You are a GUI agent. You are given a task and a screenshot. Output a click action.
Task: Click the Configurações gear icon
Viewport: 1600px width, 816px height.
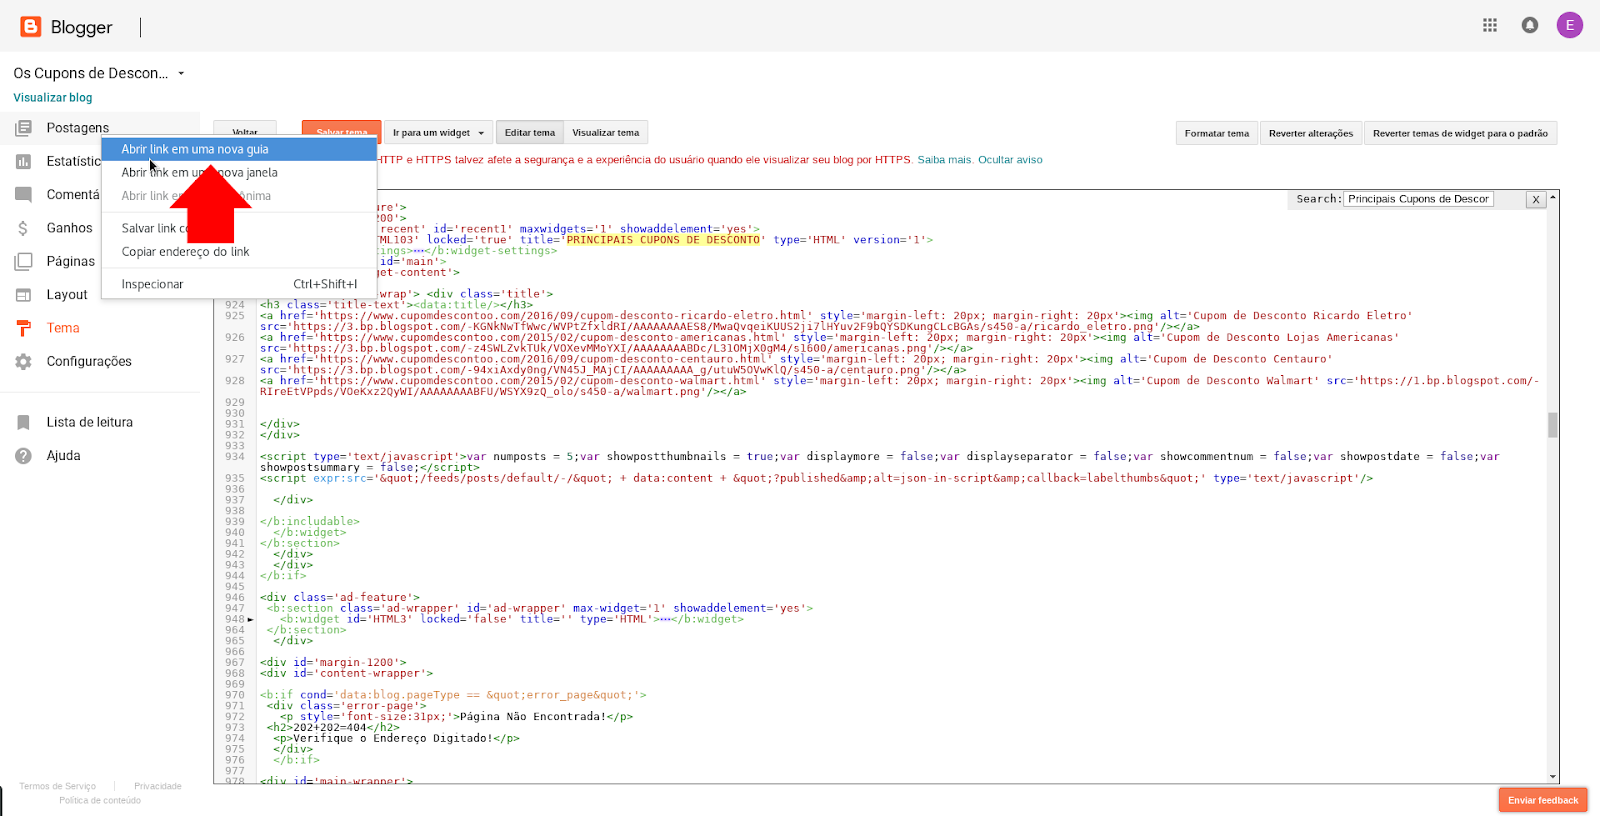[x=23, y=361]
